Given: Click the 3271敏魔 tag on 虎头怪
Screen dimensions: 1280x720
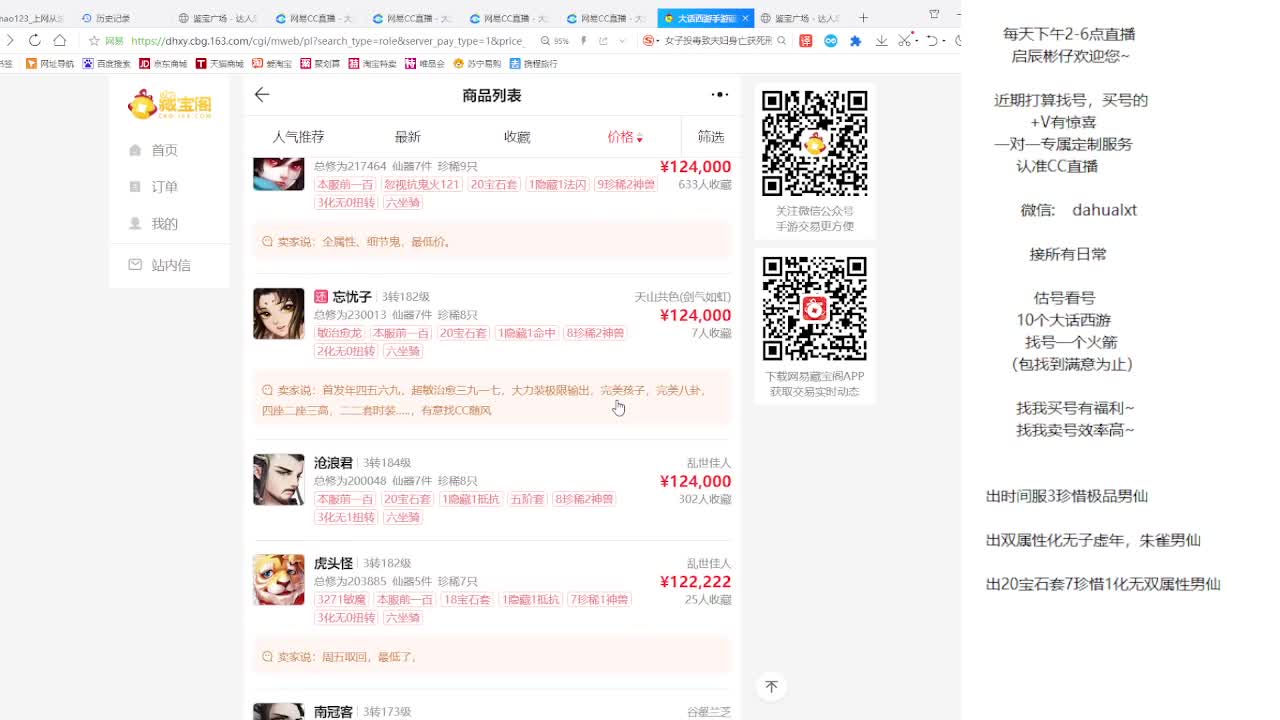Looking at the screenshot, I should pos(342,600).
